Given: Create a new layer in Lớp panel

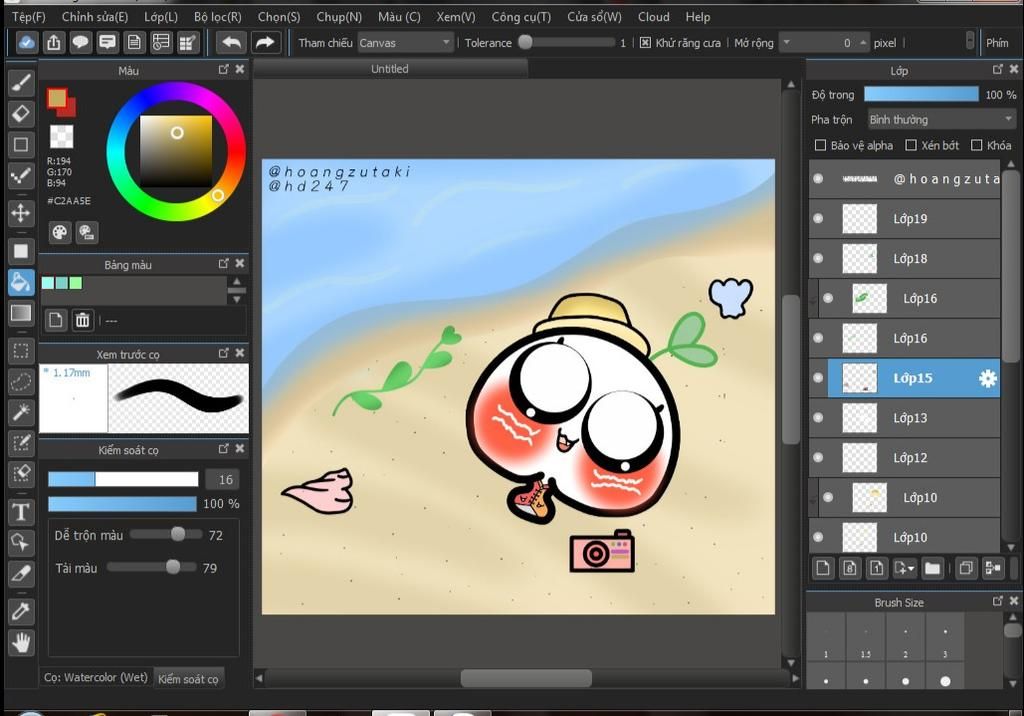Looking at the screenshot, I should pyautogui.click(x=823, y=568).
